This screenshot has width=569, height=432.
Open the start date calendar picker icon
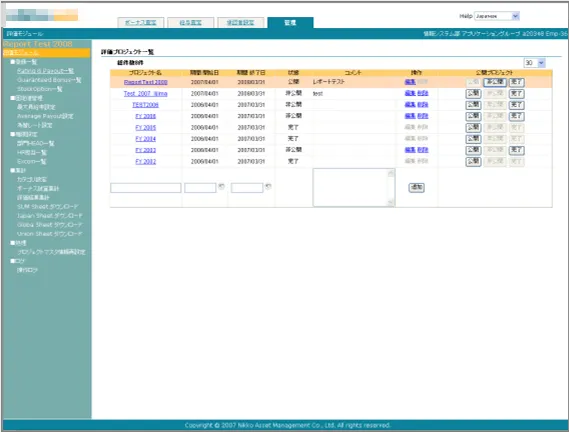pos(221,187)
